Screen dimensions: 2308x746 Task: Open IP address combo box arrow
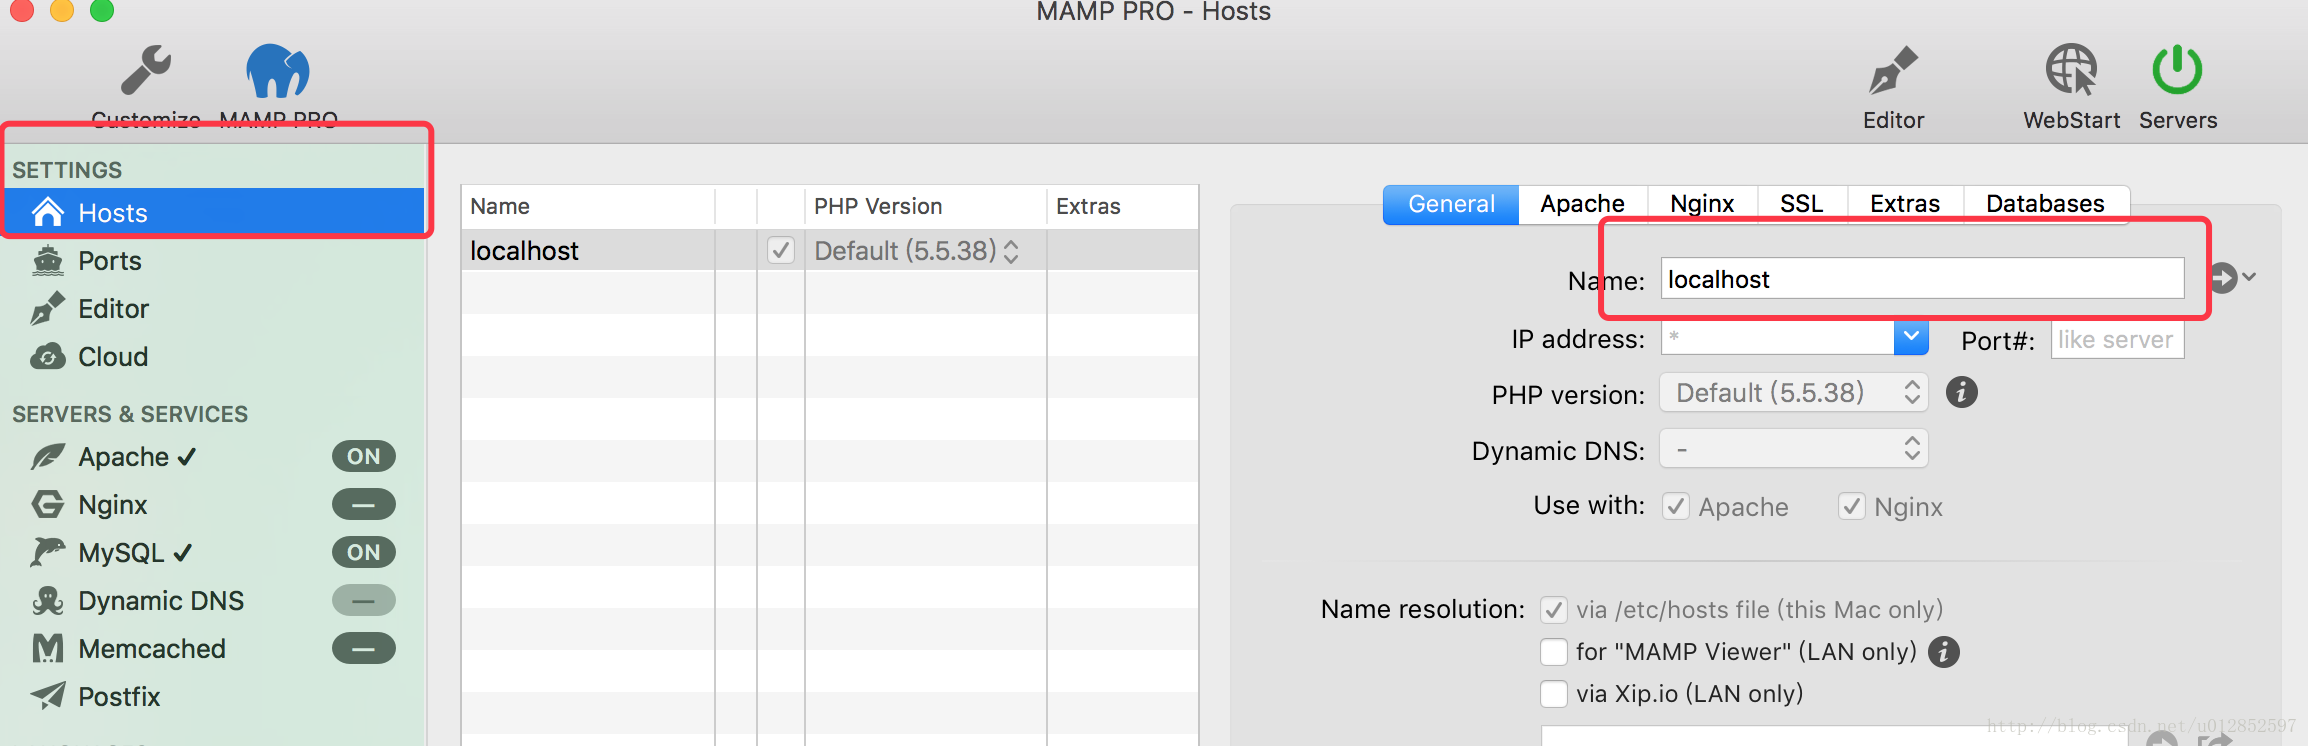click(x=1911, y=338)
